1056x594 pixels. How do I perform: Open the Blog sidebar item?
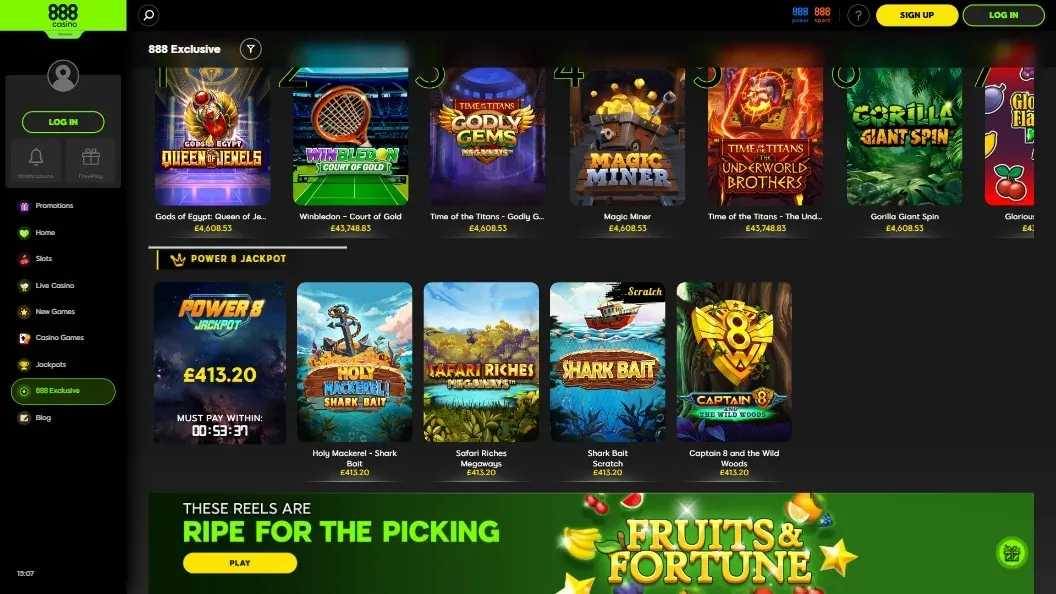[x=42, y=418]
